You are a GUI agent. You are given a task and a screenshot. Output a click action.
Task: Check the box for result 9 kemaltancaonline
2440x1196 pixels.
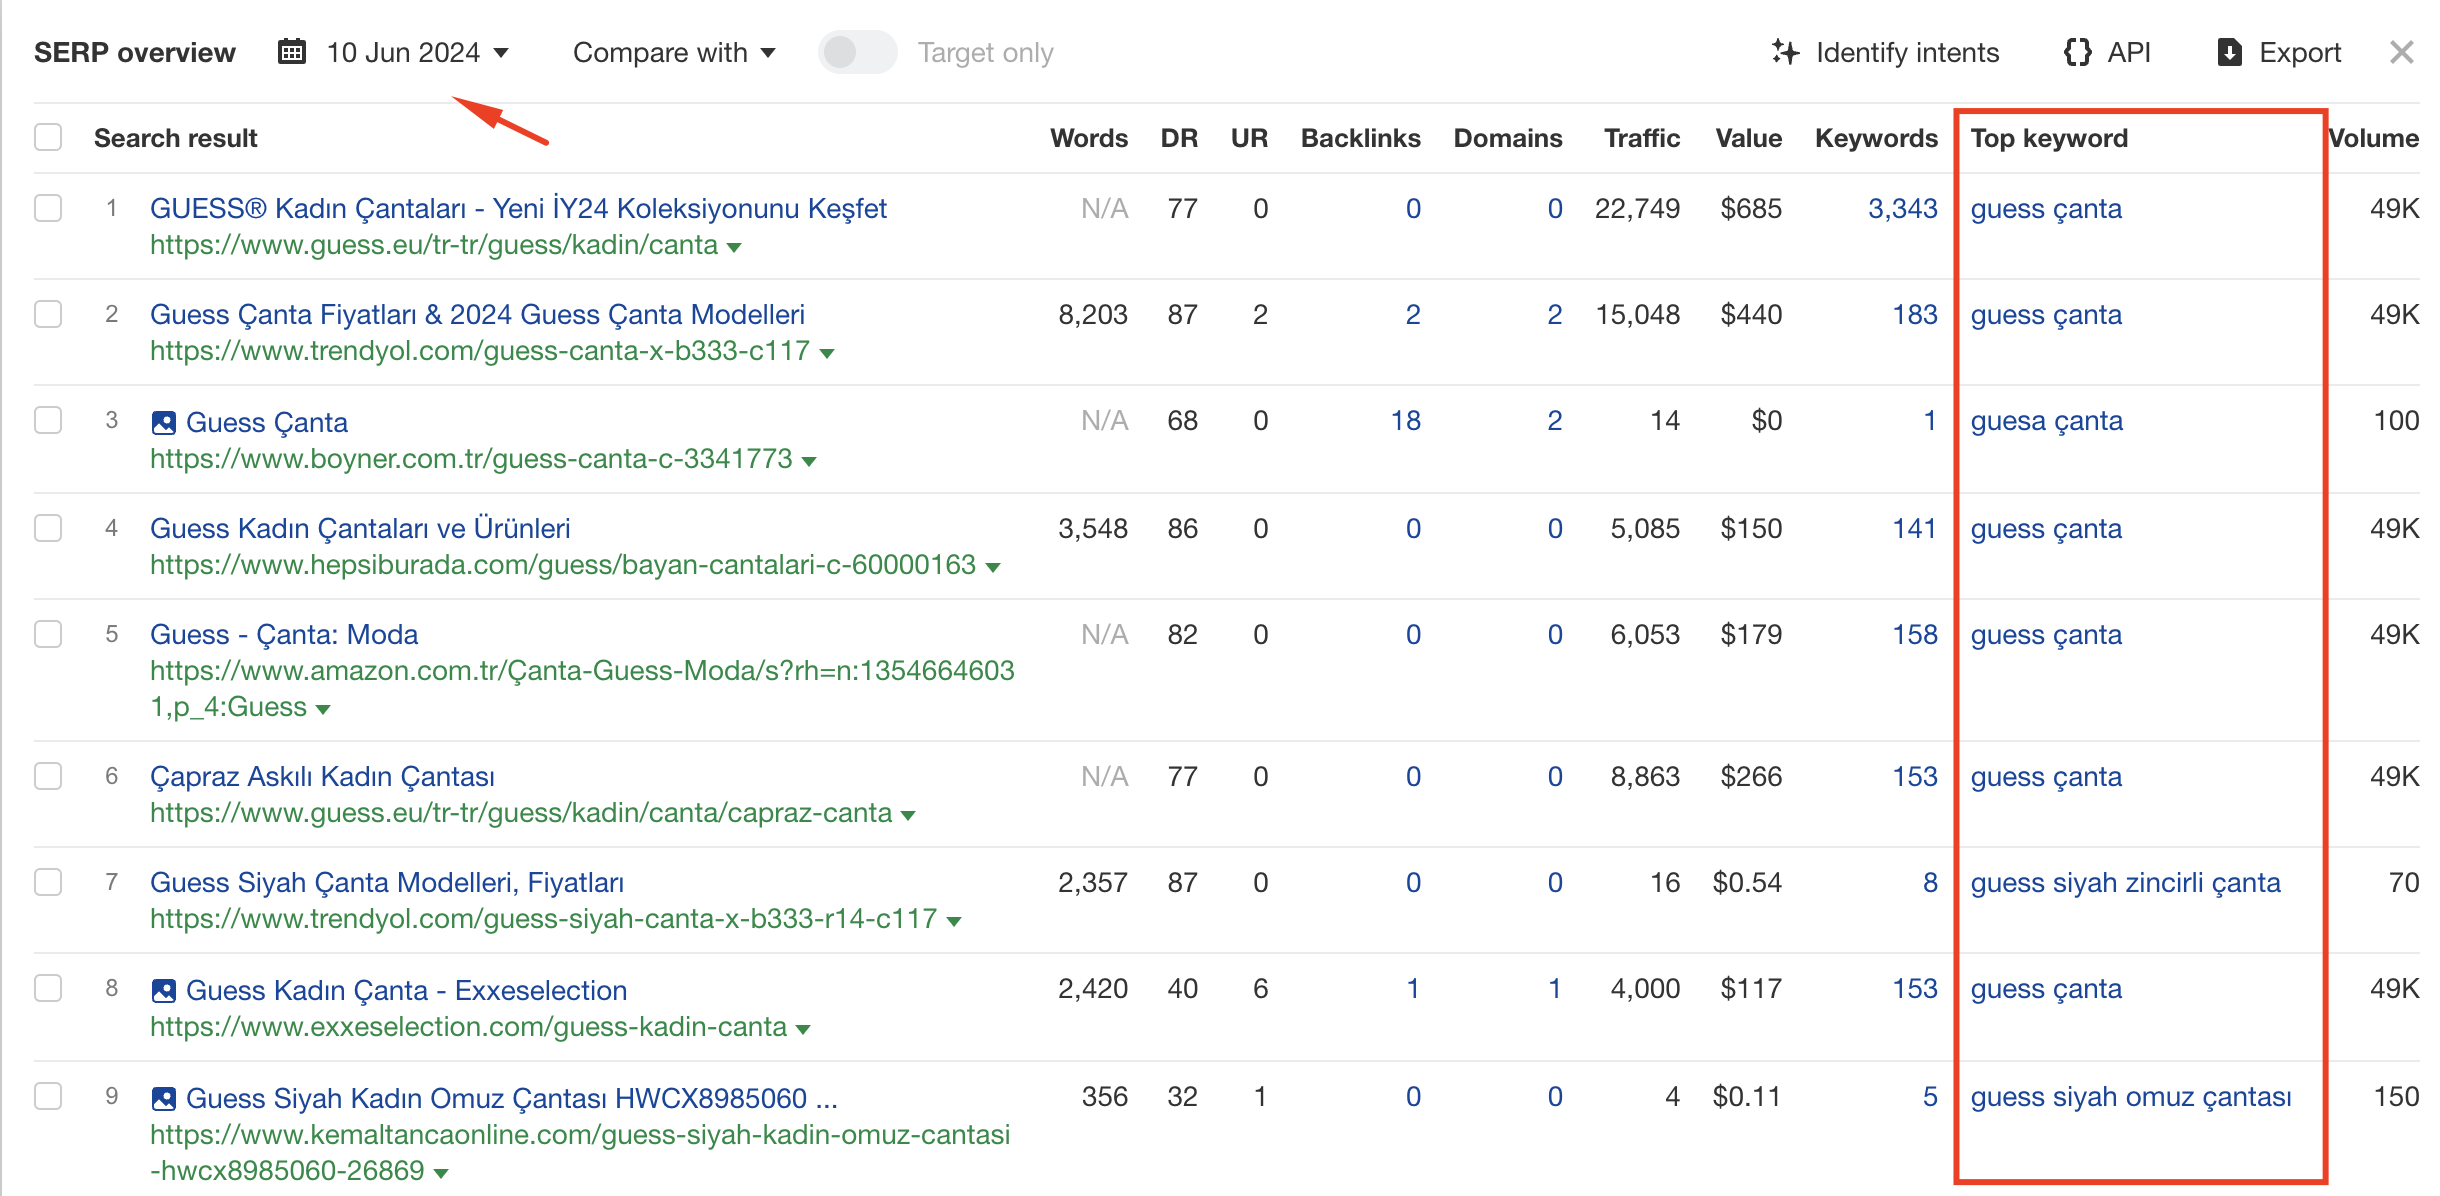click(x=48, y=1096)
